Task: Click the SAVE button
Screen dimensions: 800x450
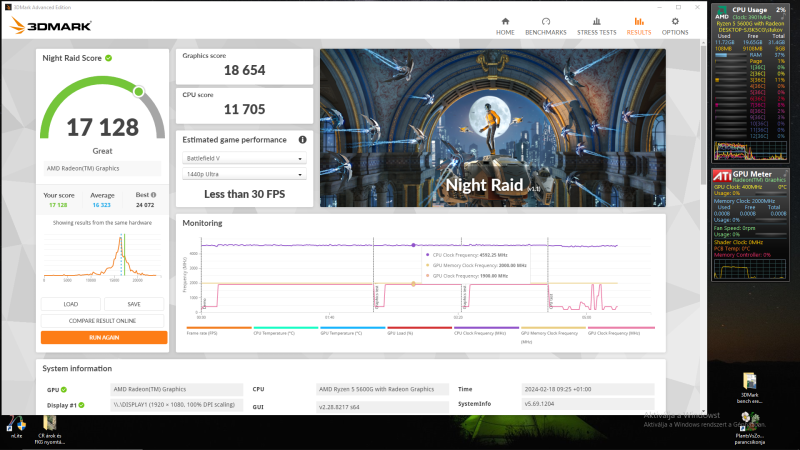Action: point(134,304)
